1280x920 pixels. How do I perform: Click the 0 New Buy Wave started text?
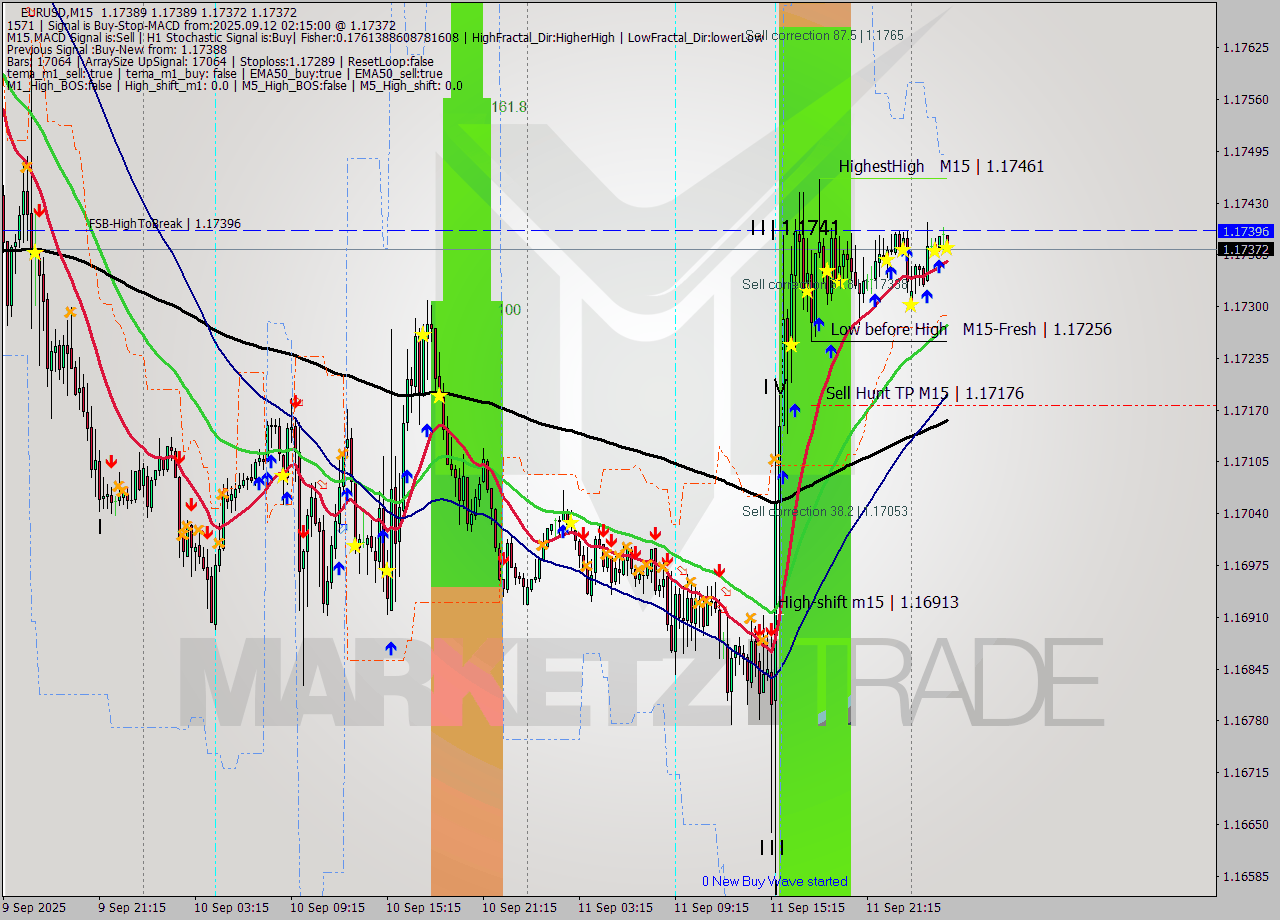775,882
